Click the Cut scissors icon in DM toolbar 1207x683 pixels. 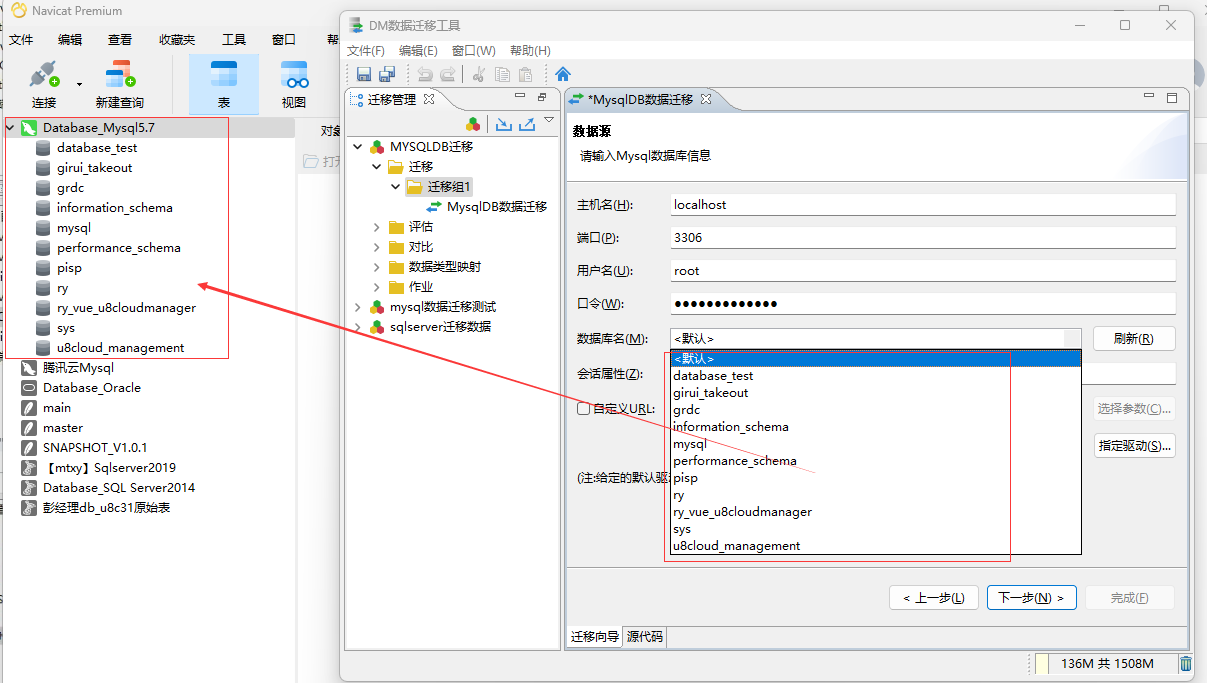tap(478, 74)
